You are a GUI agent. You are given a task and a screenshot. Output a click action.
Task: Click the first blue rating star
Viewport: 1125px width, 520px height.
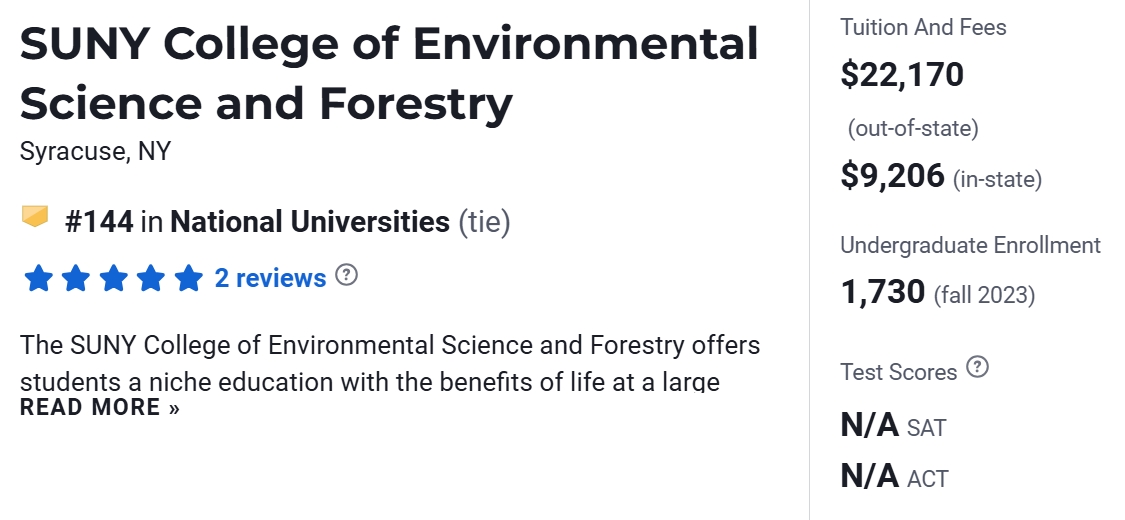pos(38,278)
